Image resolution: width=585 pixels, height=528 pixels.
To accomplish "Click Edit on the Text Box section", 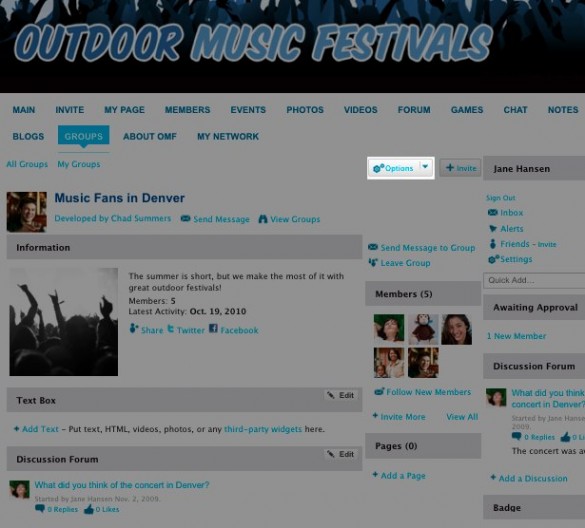I will point(341,395).
